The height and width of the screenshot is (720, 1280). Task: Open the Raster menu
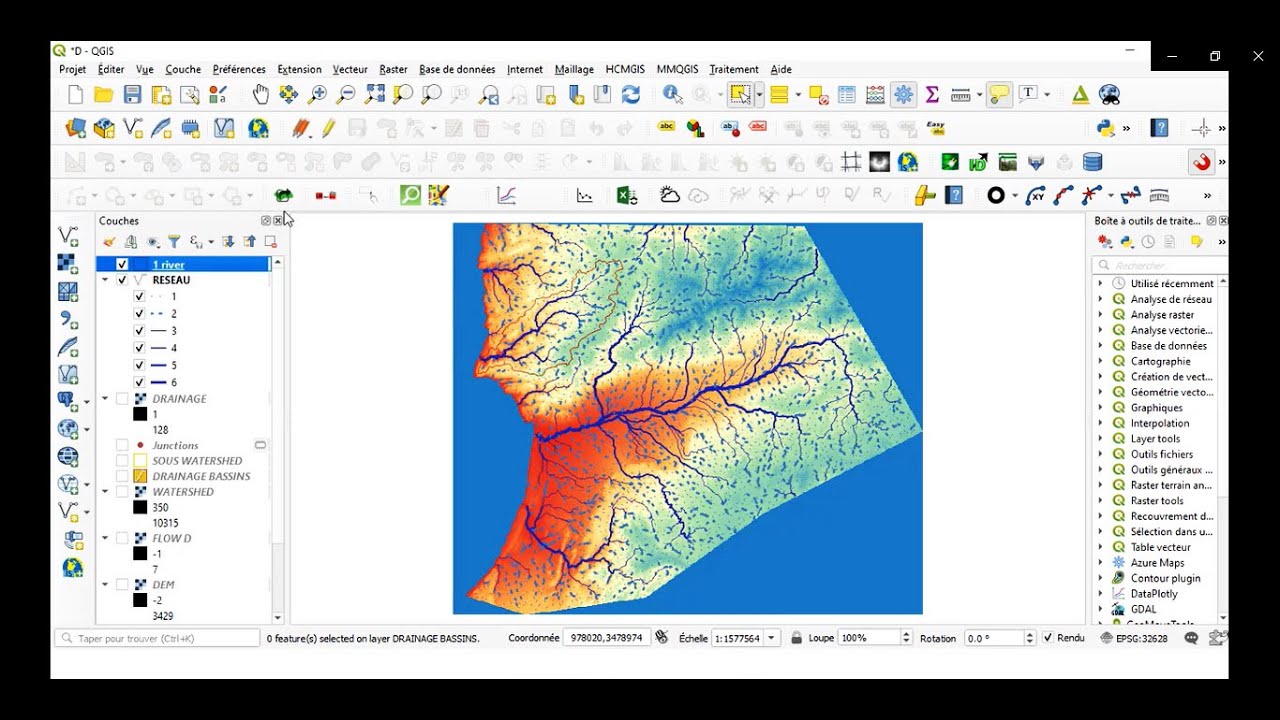pos(393,70)
